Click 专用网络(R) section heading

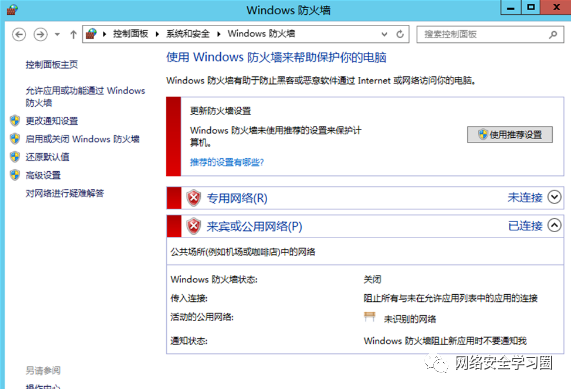click(237, 198)
